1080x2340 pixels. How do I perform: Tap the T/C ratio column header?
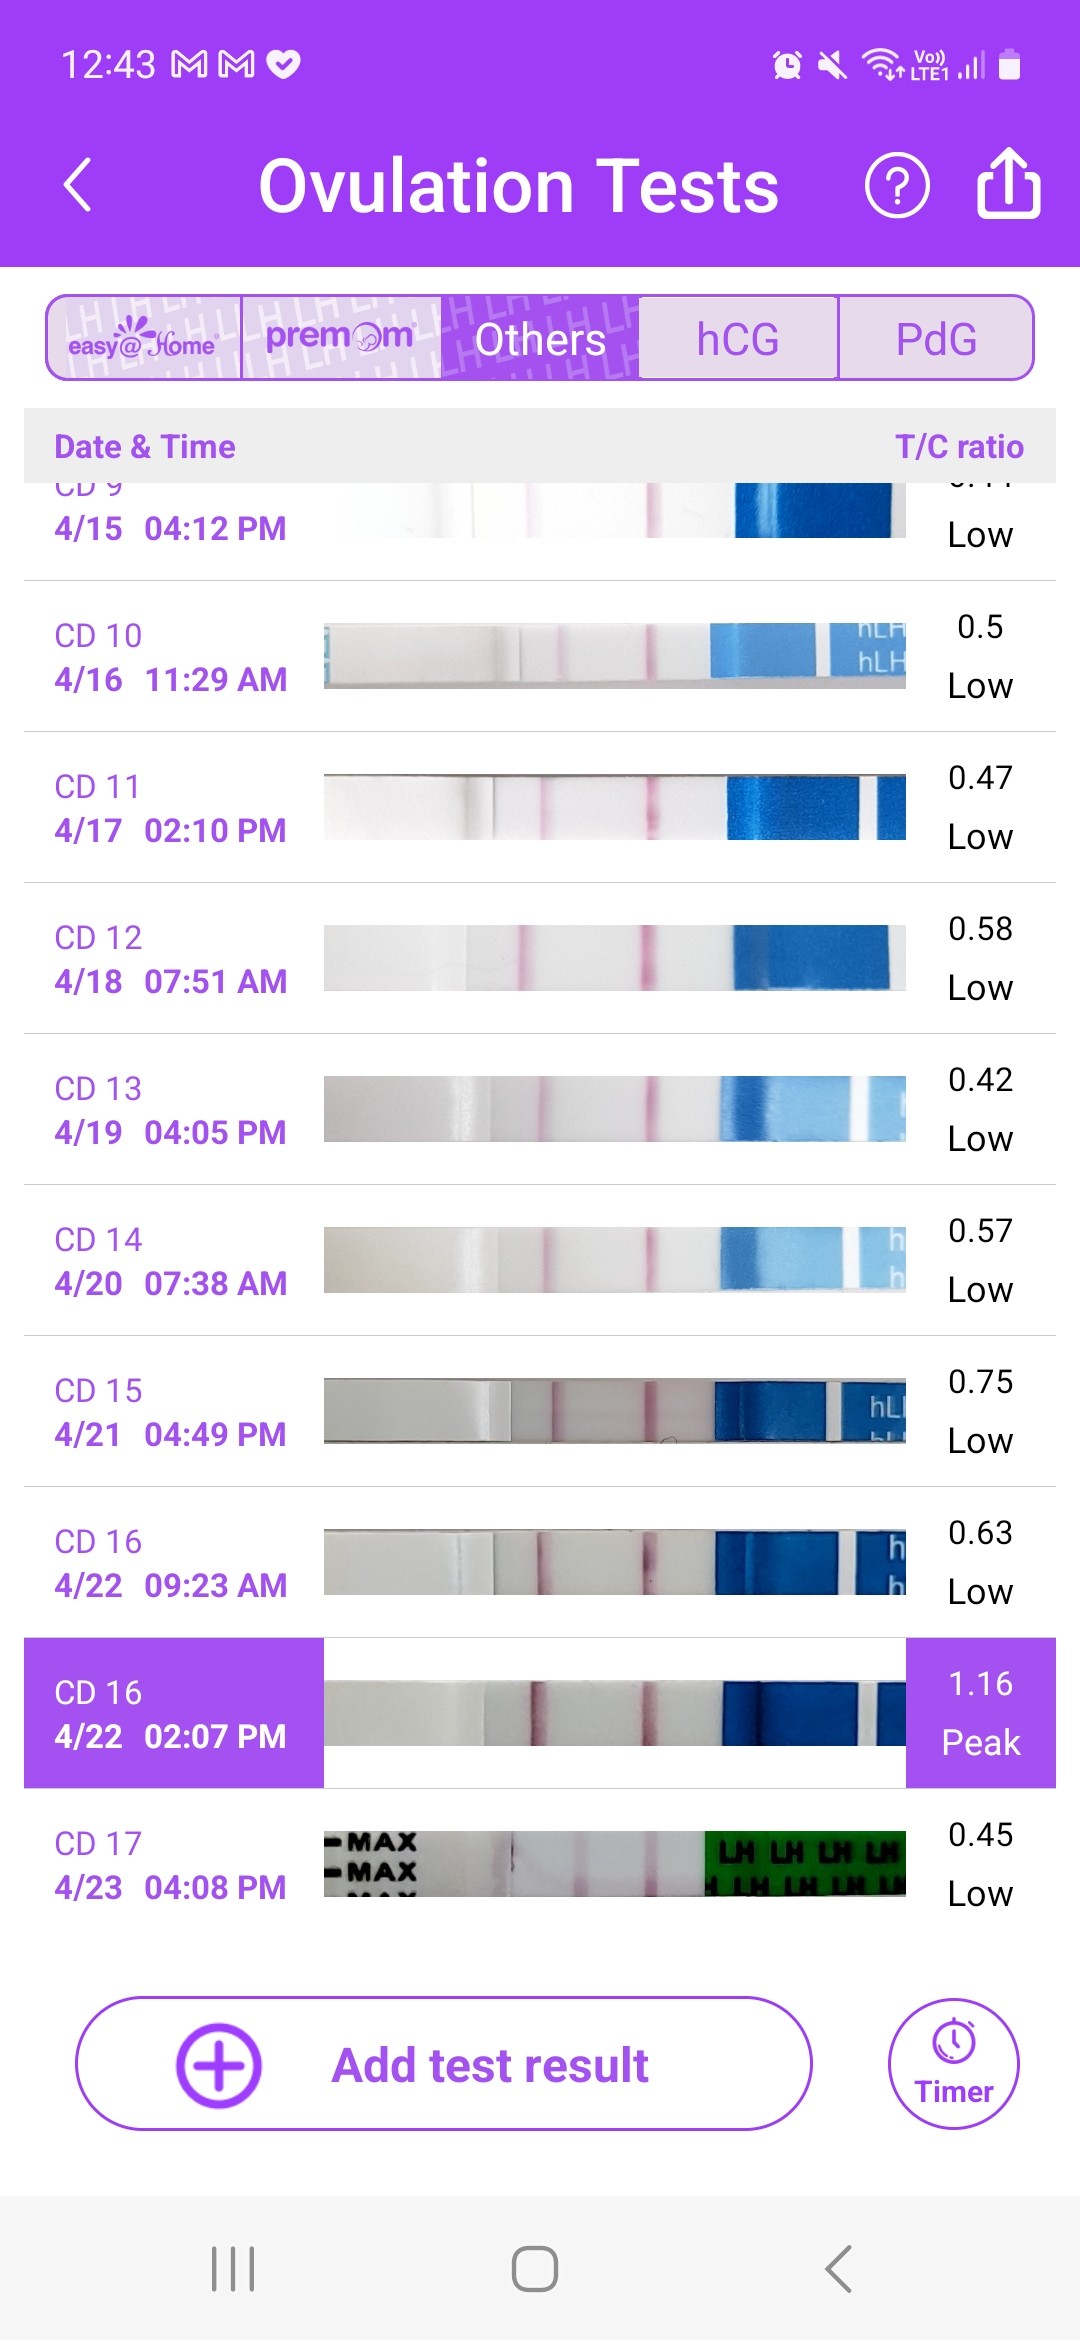click(x=958, y=446)
